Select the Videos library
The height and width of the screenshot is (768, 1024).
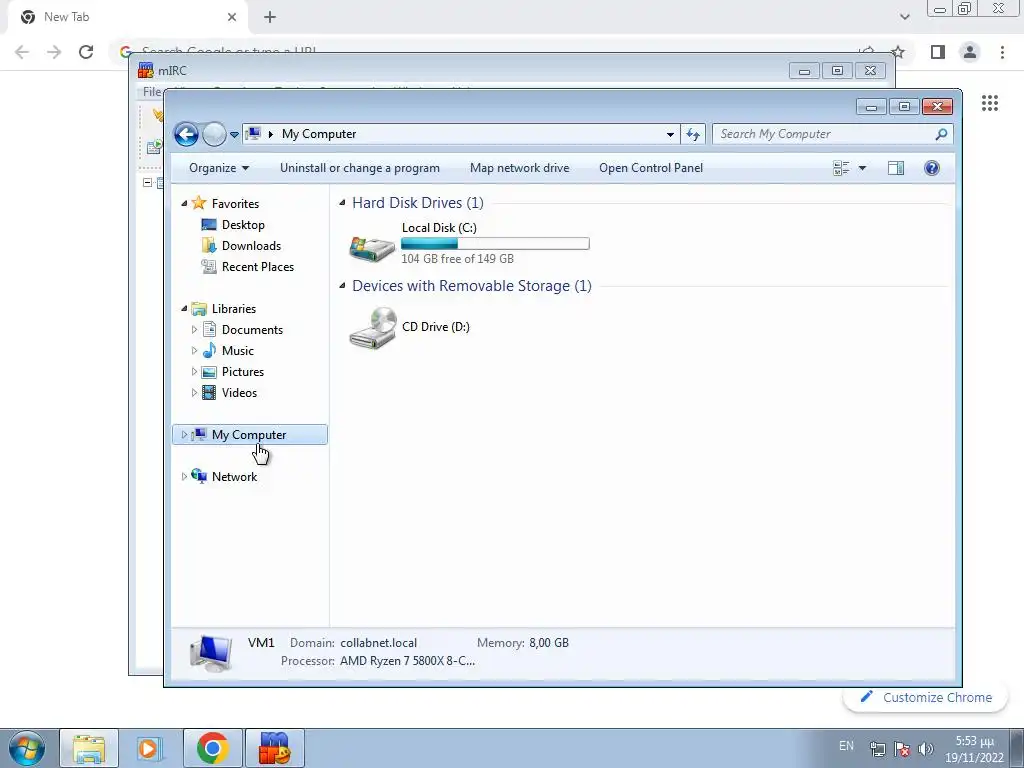tap(239, 392)
